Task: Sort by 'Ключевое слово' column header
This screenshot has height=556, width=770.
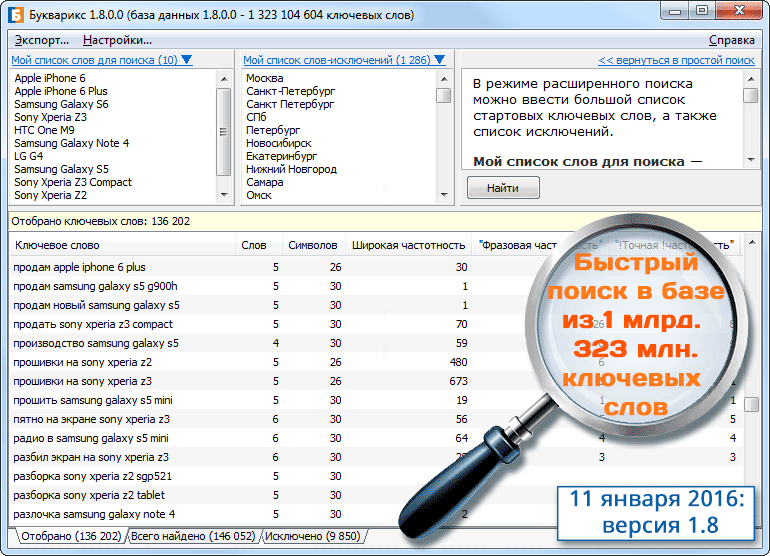Action: tap(122, 245)
